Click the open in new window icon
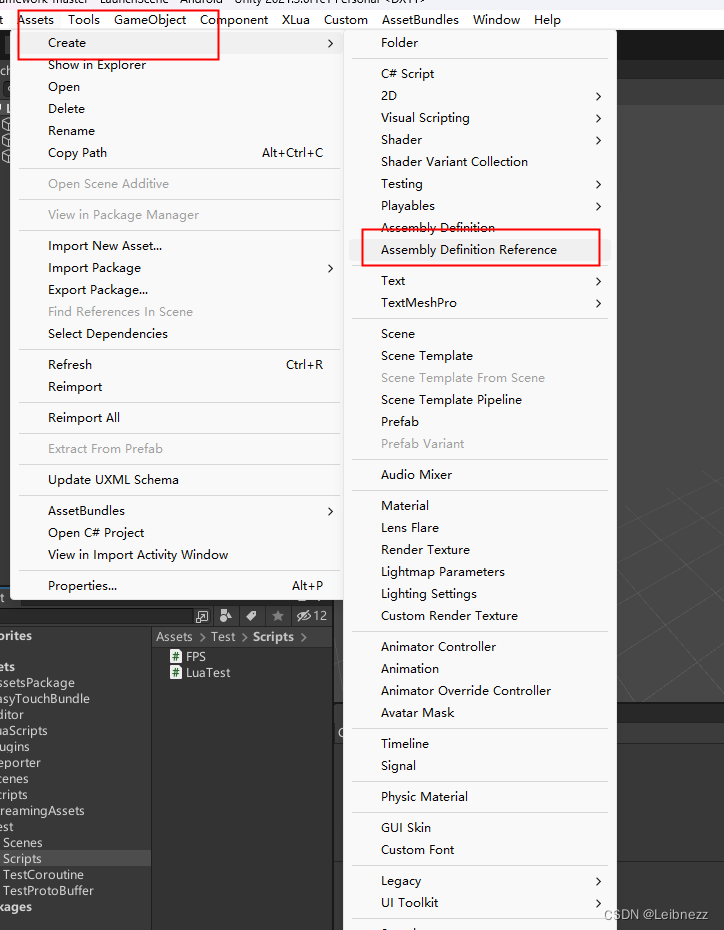The image size is (724, 930). 203,616
